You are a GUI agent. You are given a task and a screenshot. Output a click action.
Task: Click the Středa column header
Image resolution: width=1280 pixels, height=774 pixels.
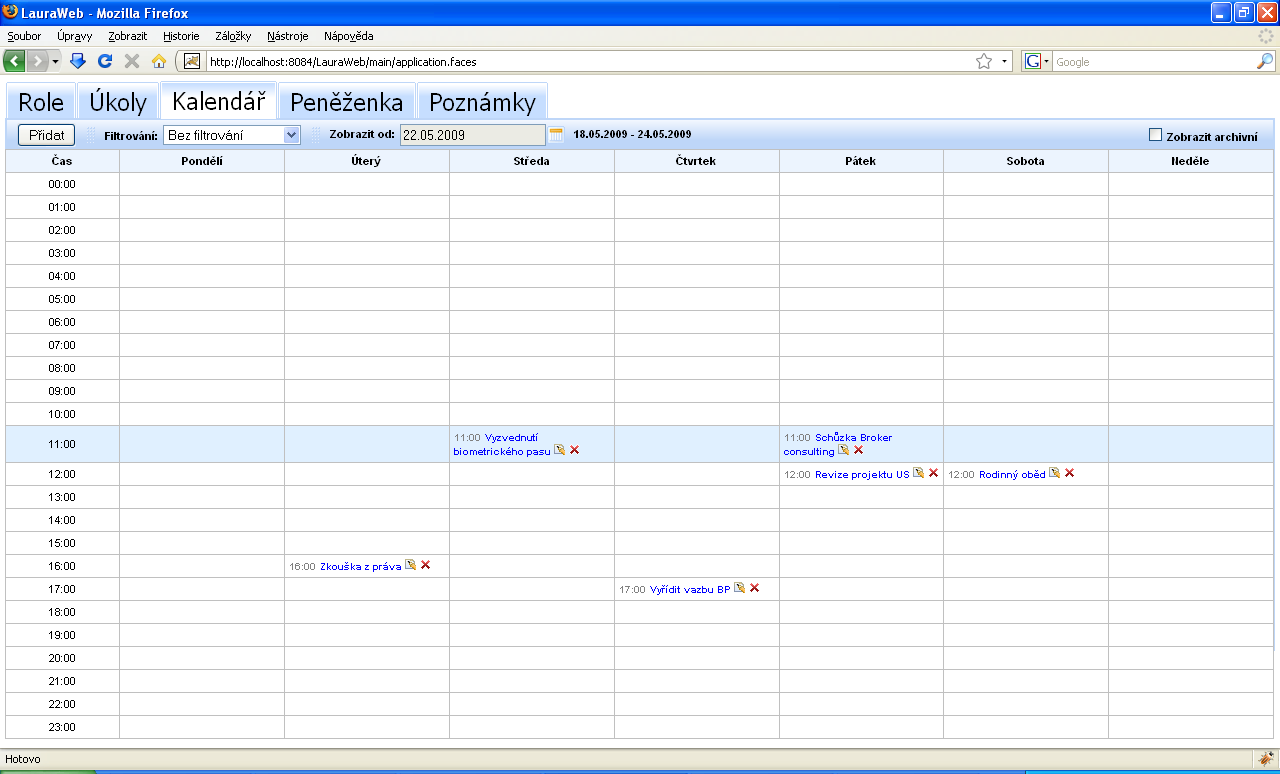pos(532,161)
